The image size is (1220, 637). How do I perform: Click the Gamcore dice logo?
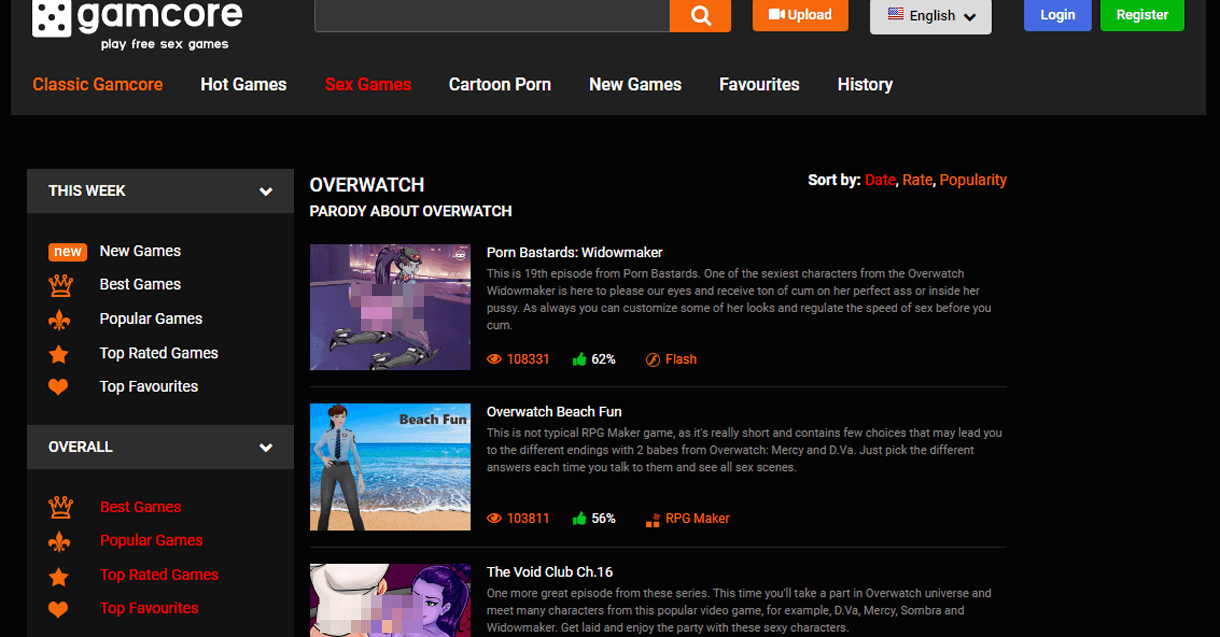pos(51,17)
